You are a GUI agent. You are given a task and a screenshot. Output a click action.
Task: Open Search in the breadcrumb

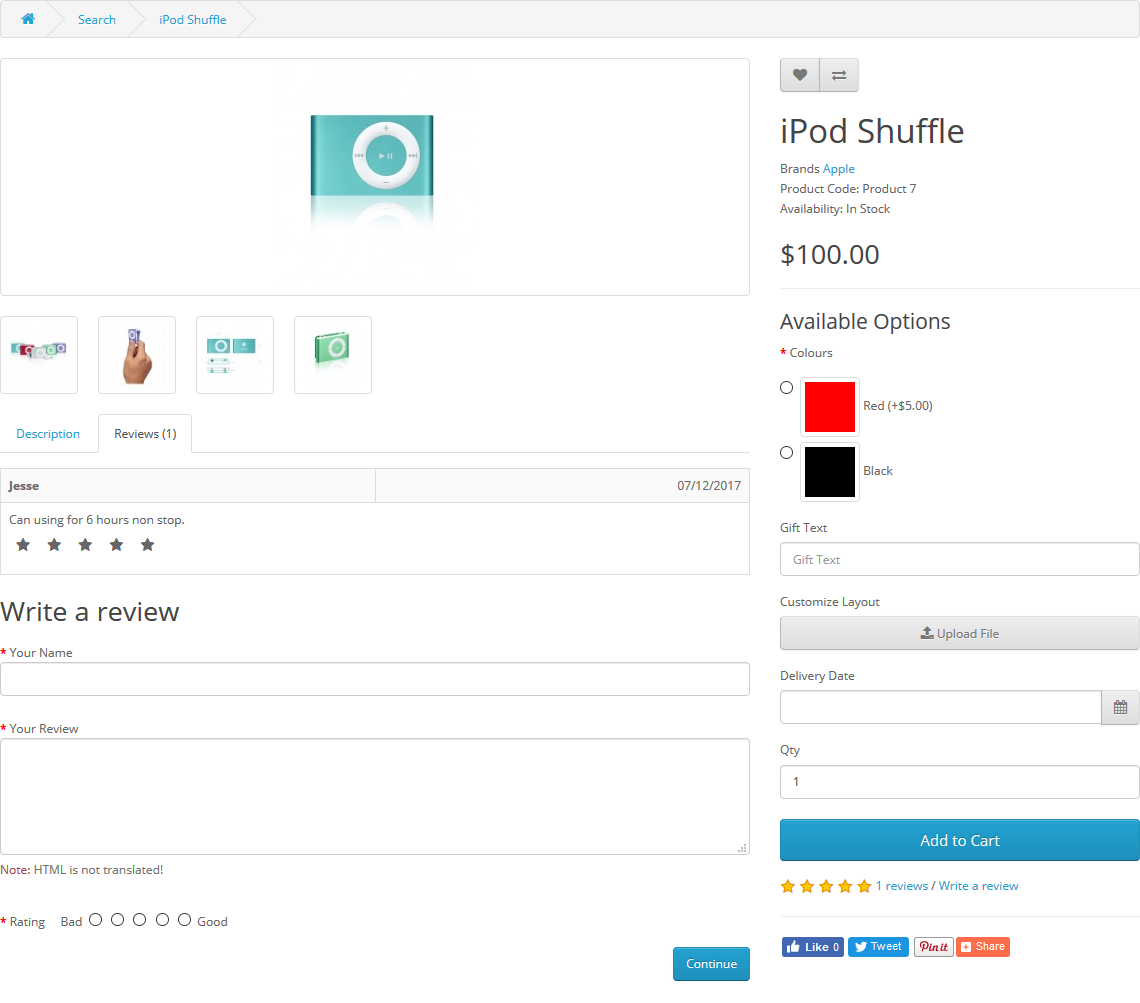click(97, 20)
